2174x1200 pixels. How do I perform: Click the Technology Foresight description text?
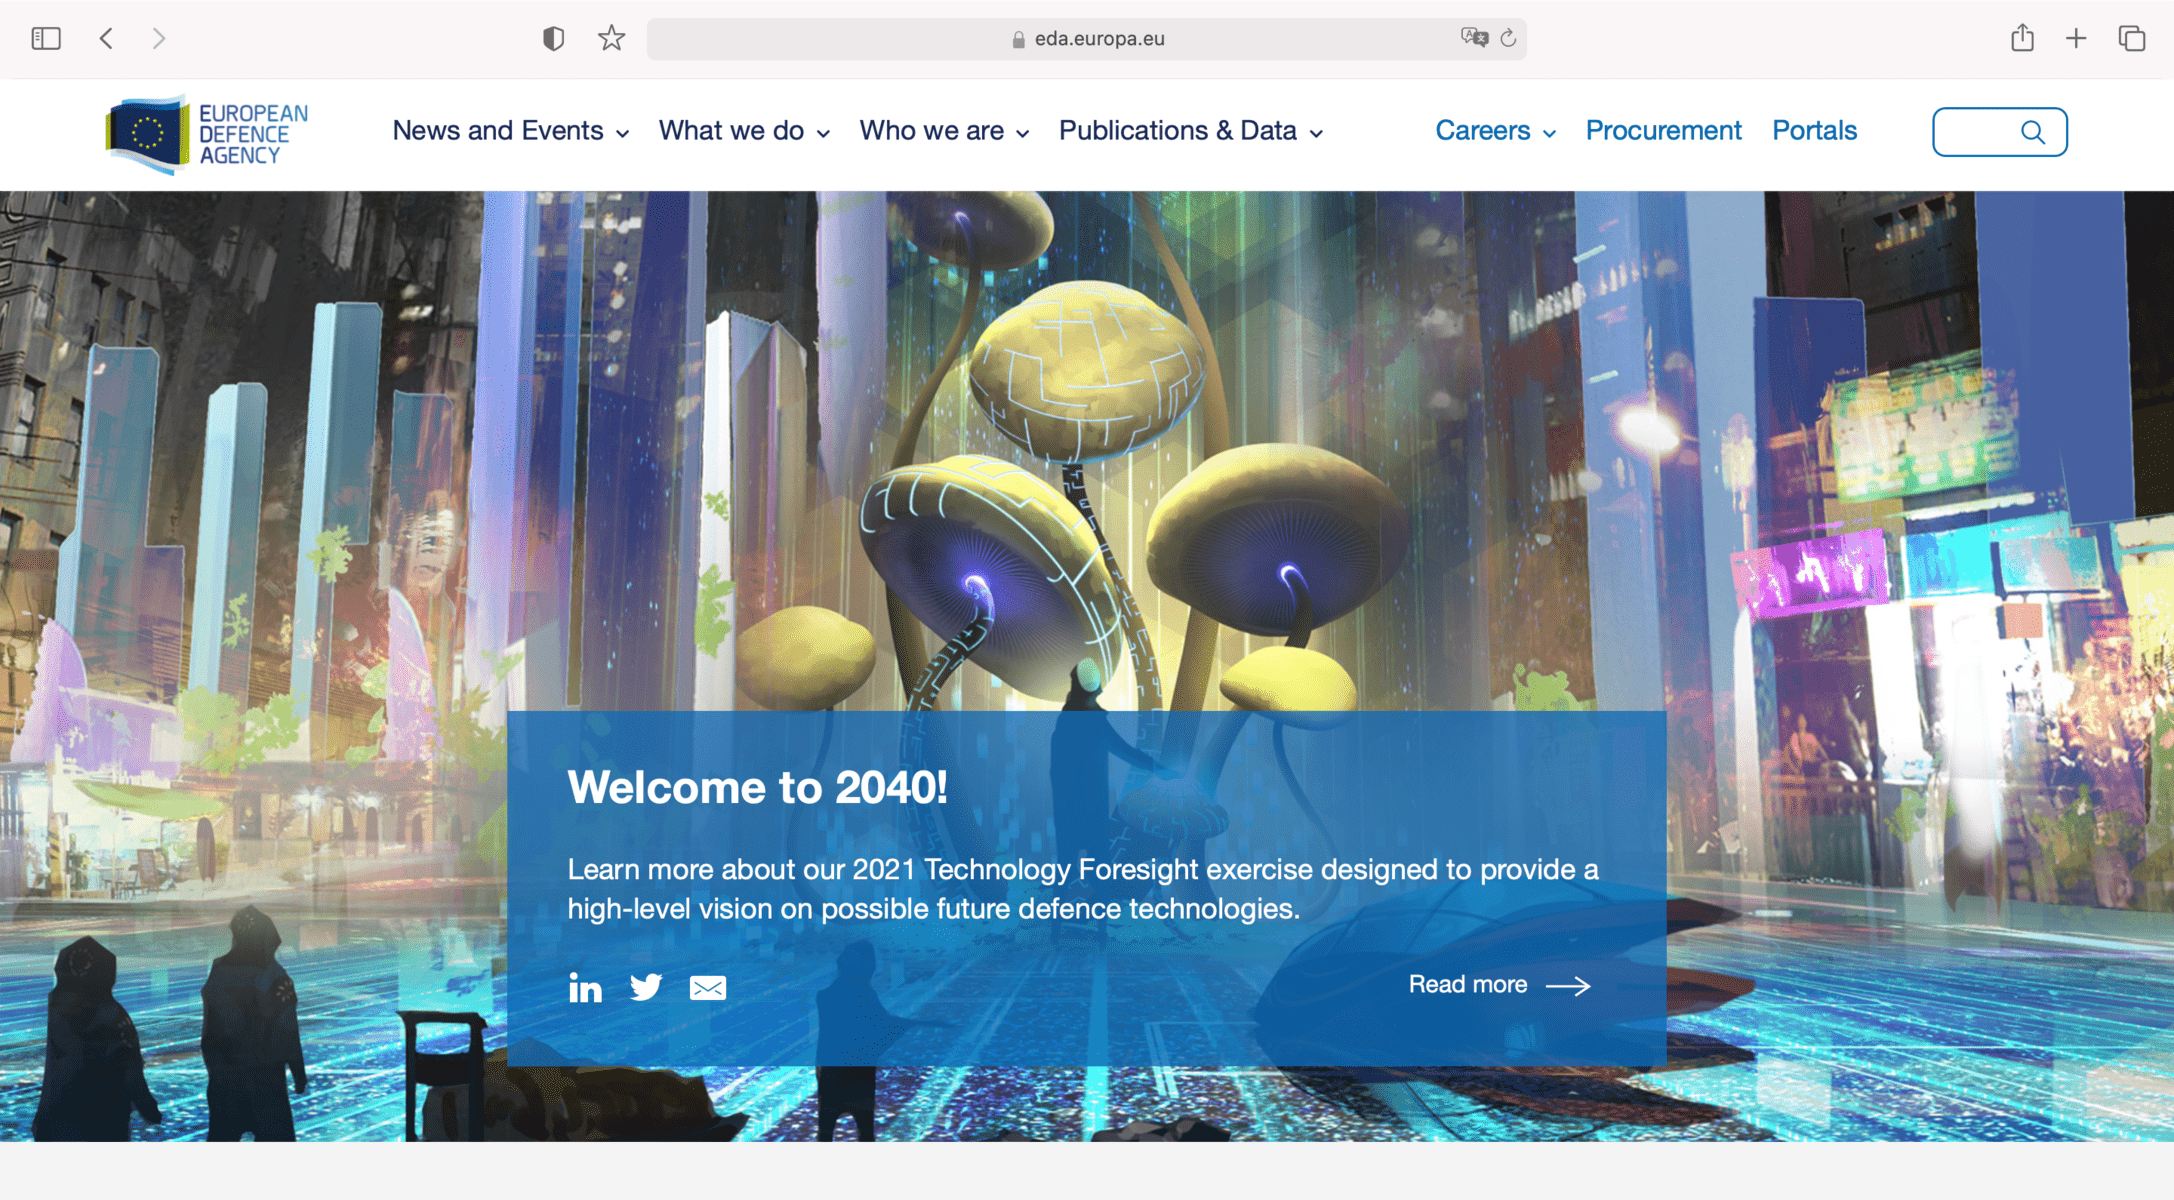pos(1083,889)
